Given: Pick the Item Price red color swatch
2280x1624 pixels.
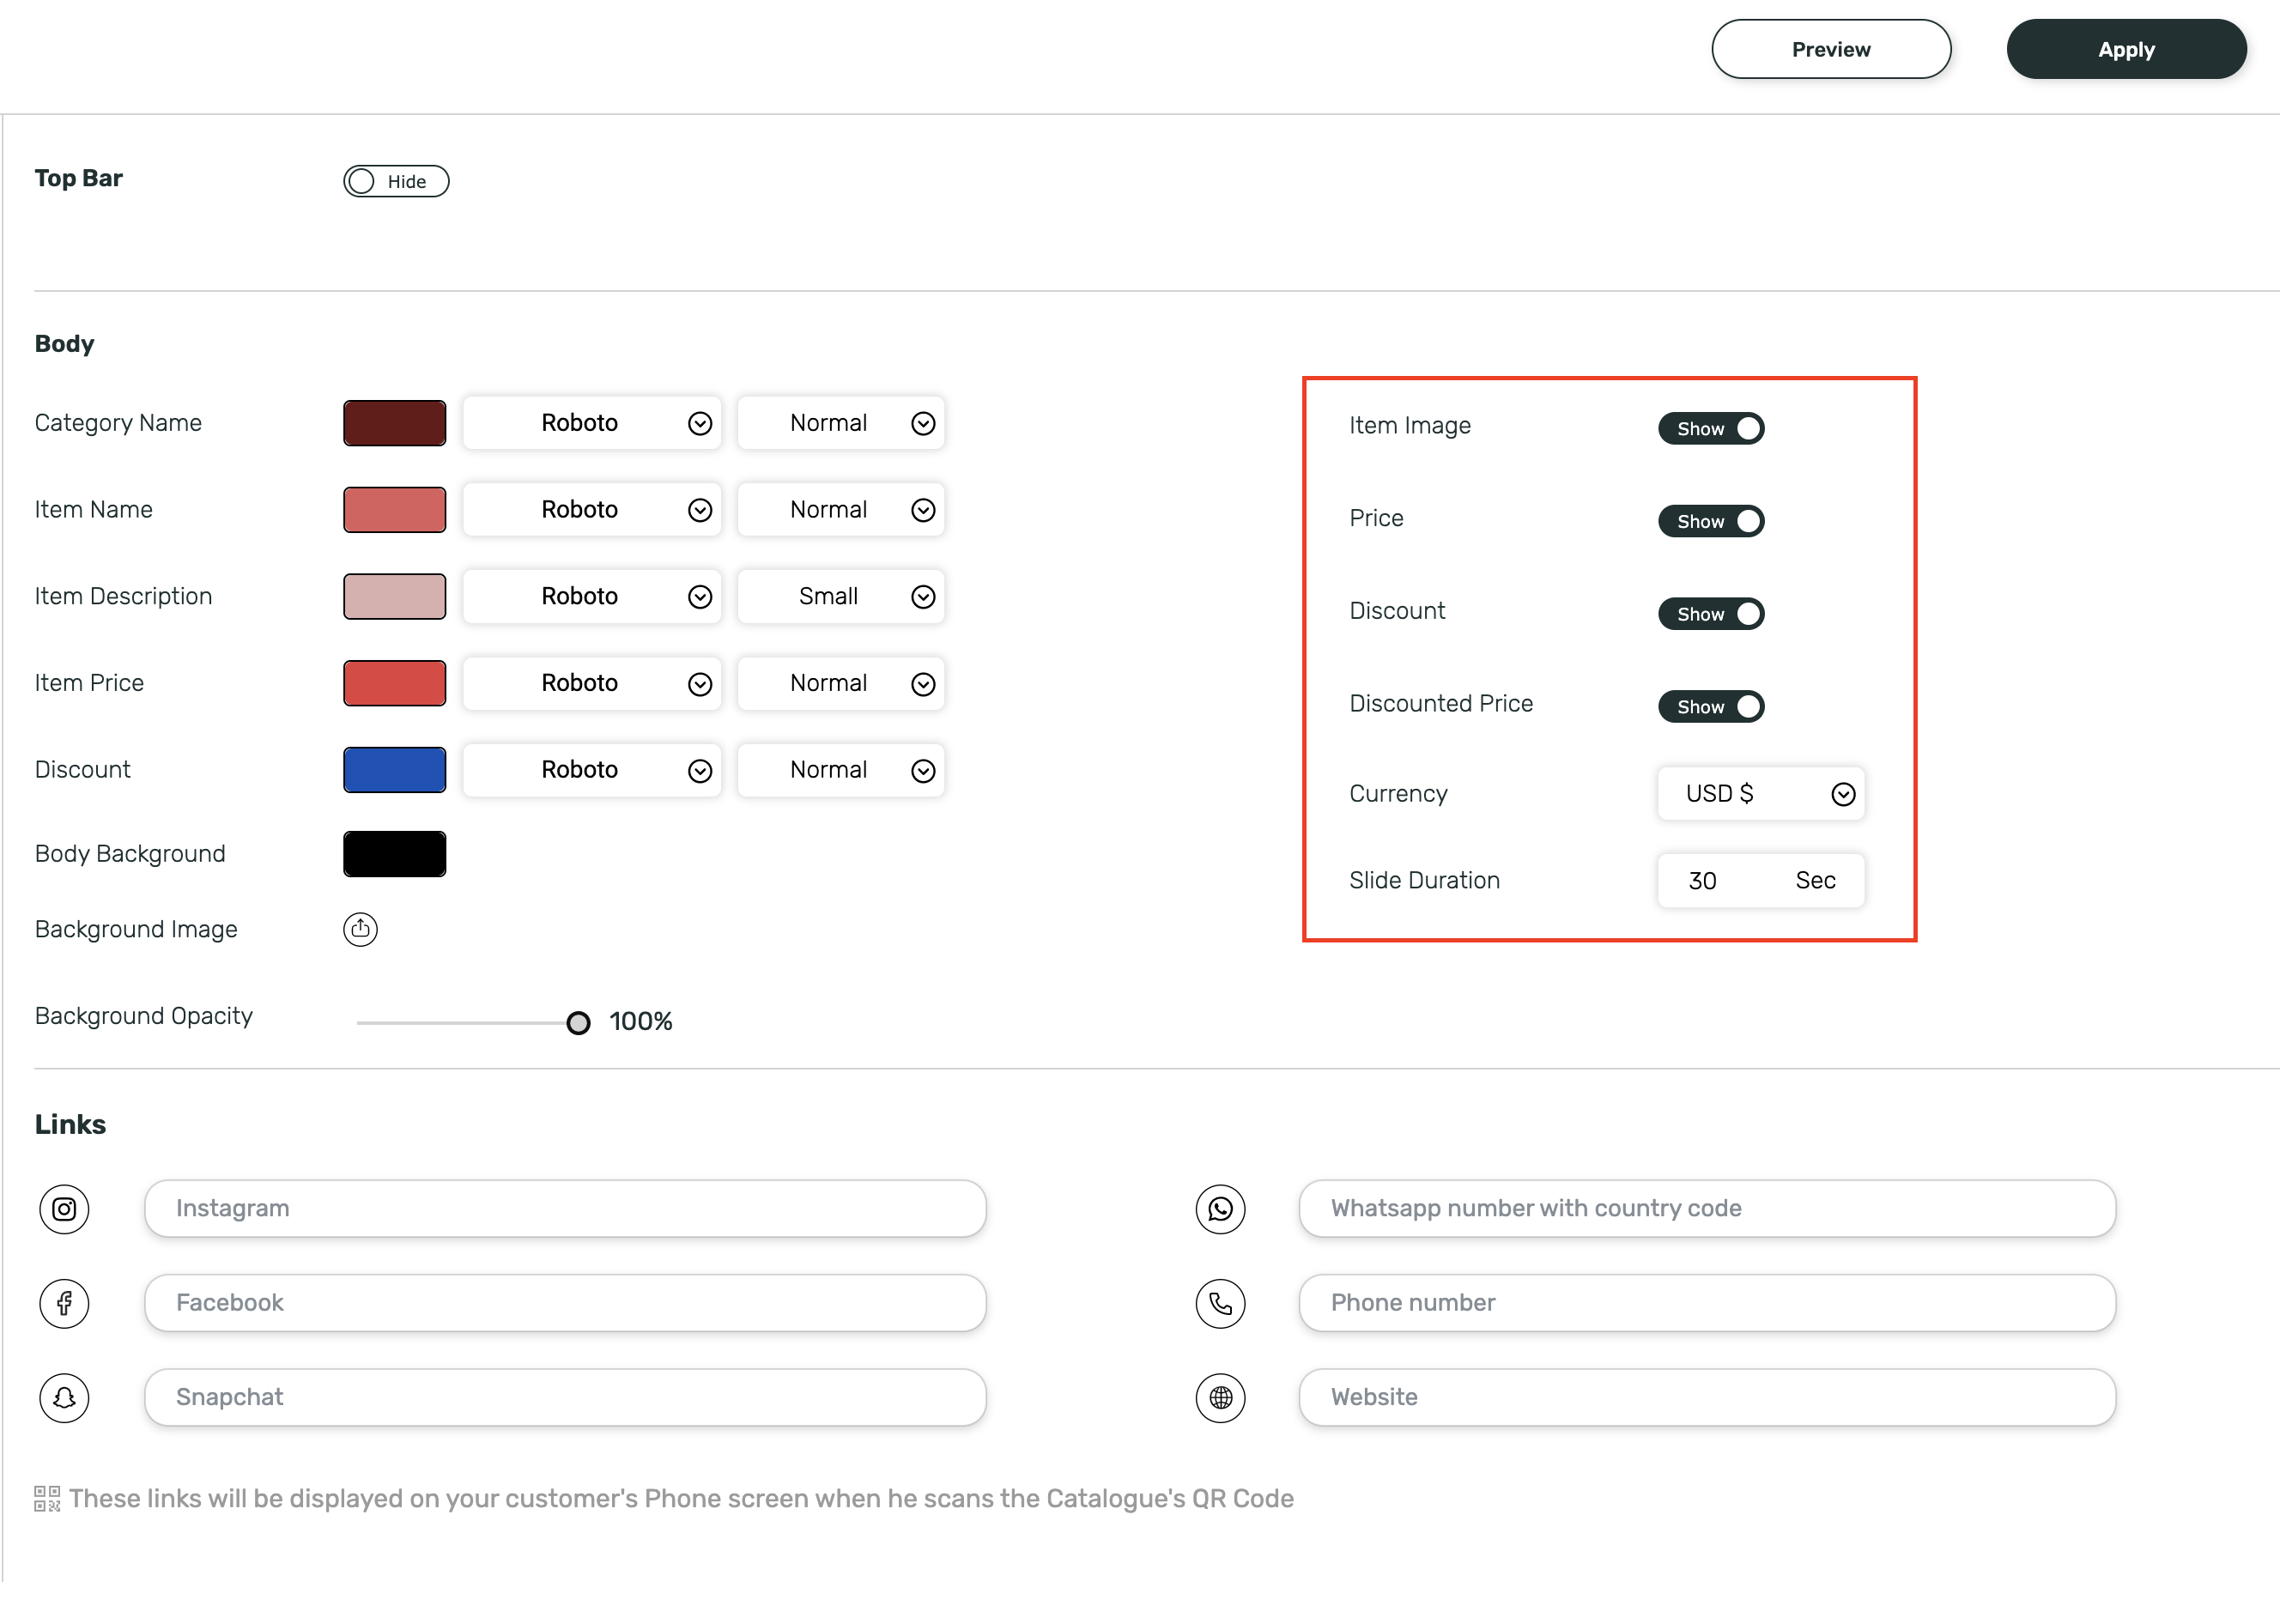Looking at the screenshot, I should pos(395,684).
